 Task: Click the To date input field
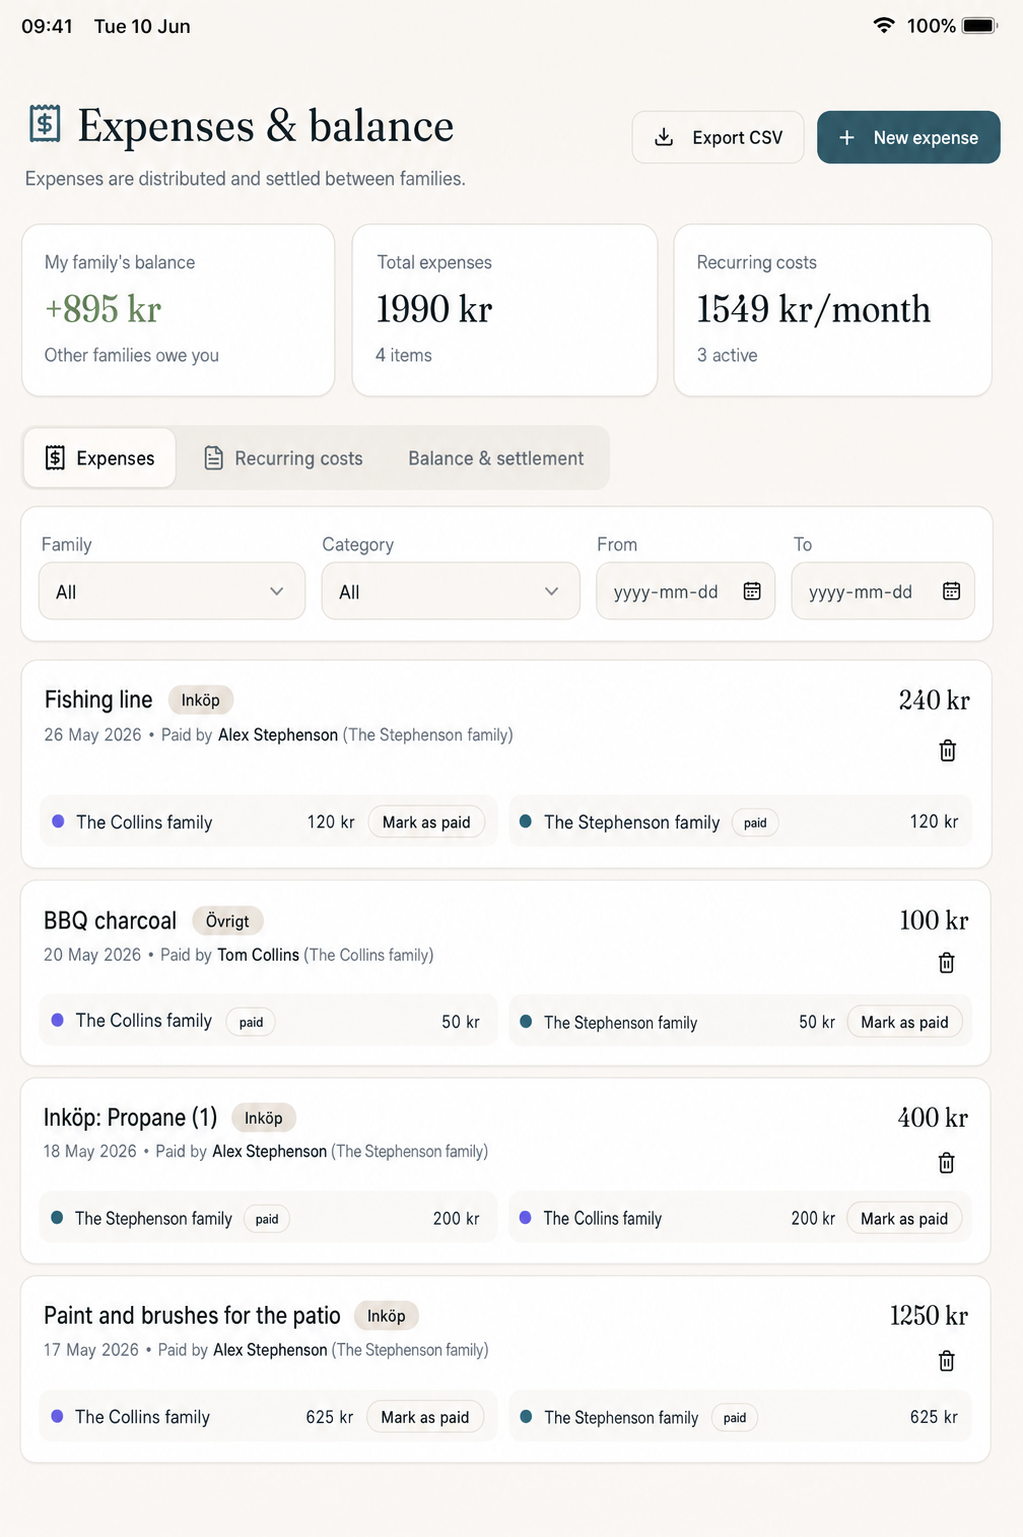pyautogui.click(x=883, y=591)
